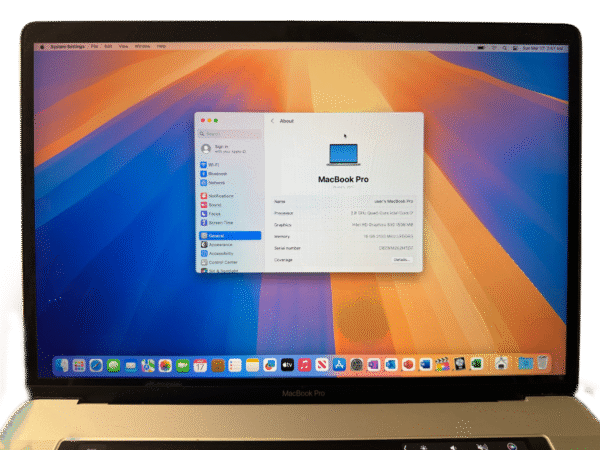Image resolution: width=600 pixels, height=450 pixels.
Task: Open the News app in the Dock
Action: click(322, 365)
